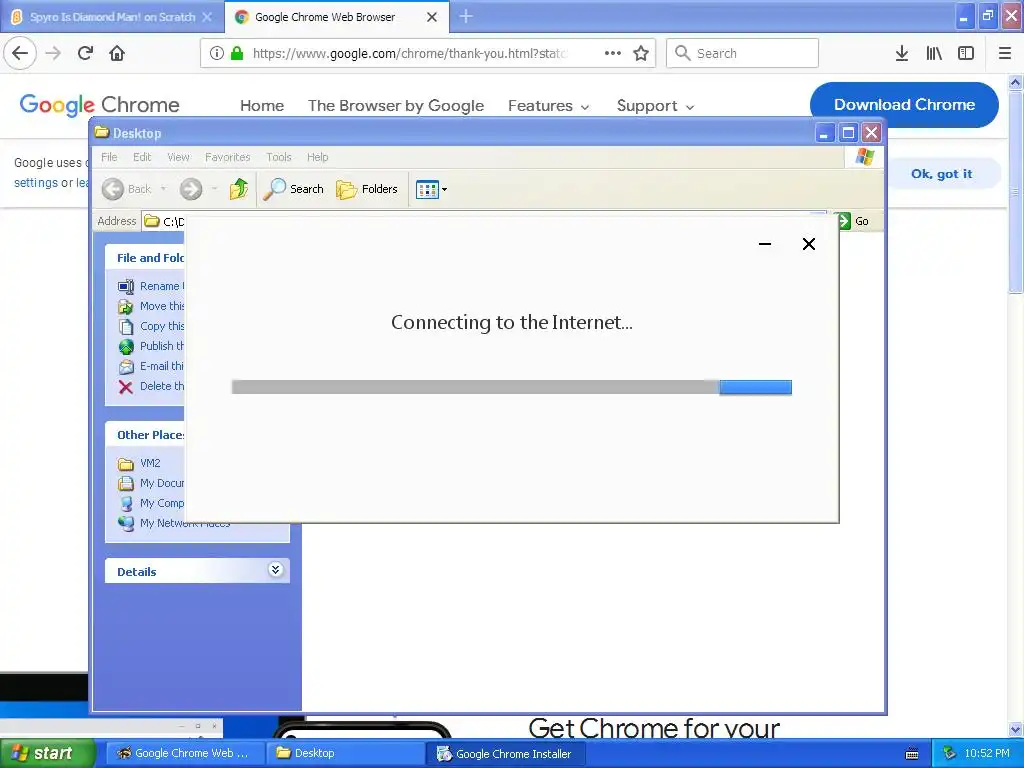Open Views dropdown in Explorer toolbar

pyautogui.click(x=431, y=189)
